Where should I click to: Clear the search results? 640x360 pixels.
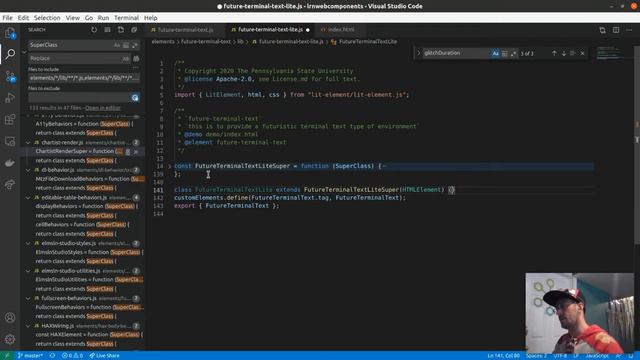(107, 30)
